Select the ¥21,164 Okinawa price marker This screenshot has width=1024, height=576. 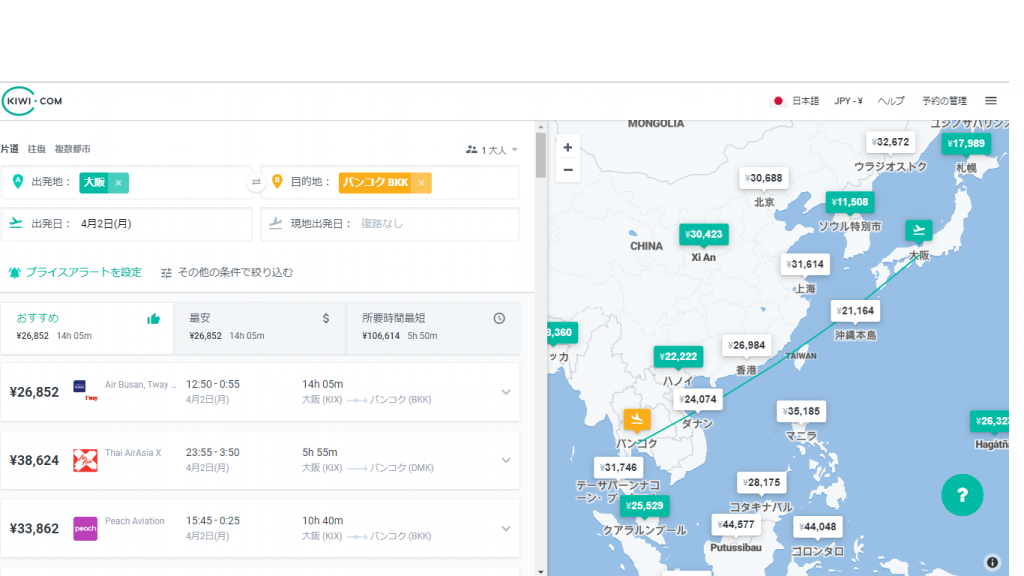pos(855,311)
